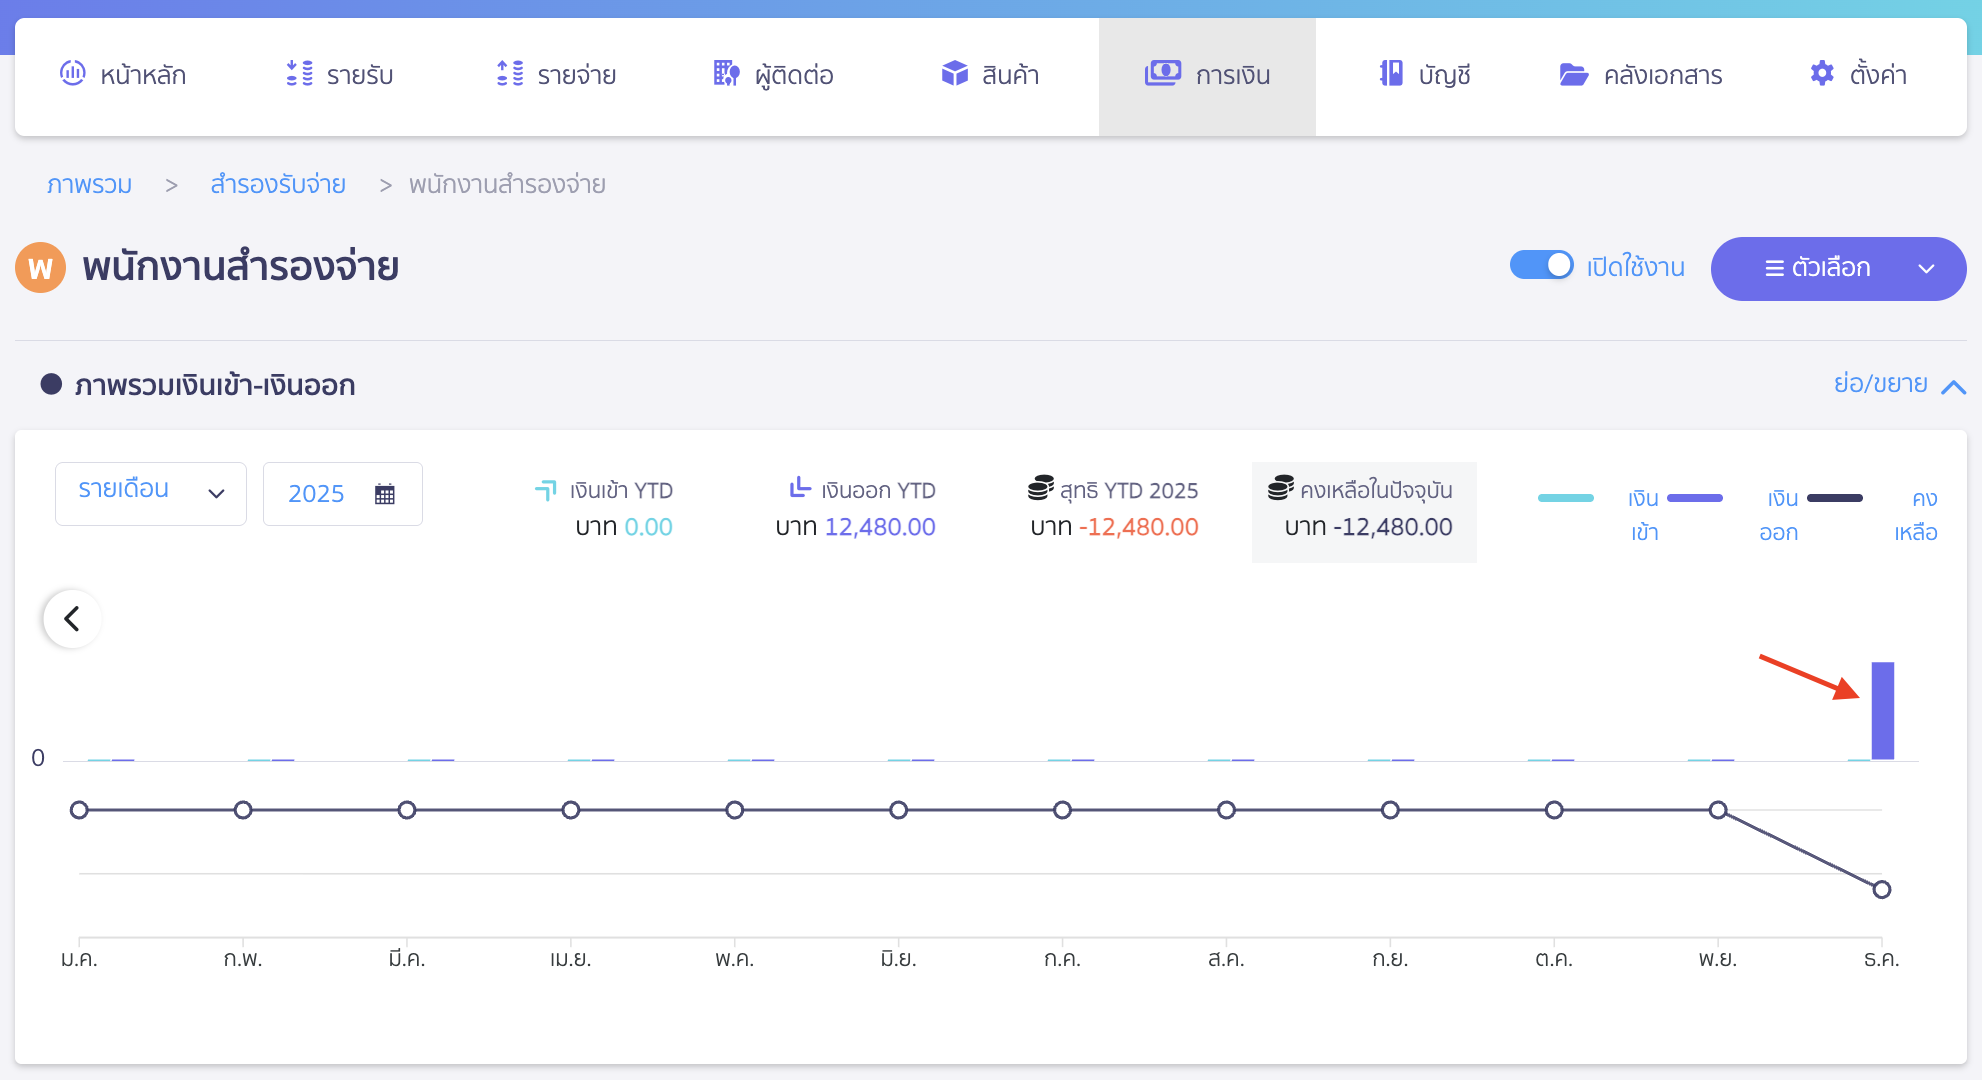Go to the สำรองรับจ่าย breadcrumb link
Image resolution: width=1982 pixels, height=1080 pixels.
click(278, 185)
